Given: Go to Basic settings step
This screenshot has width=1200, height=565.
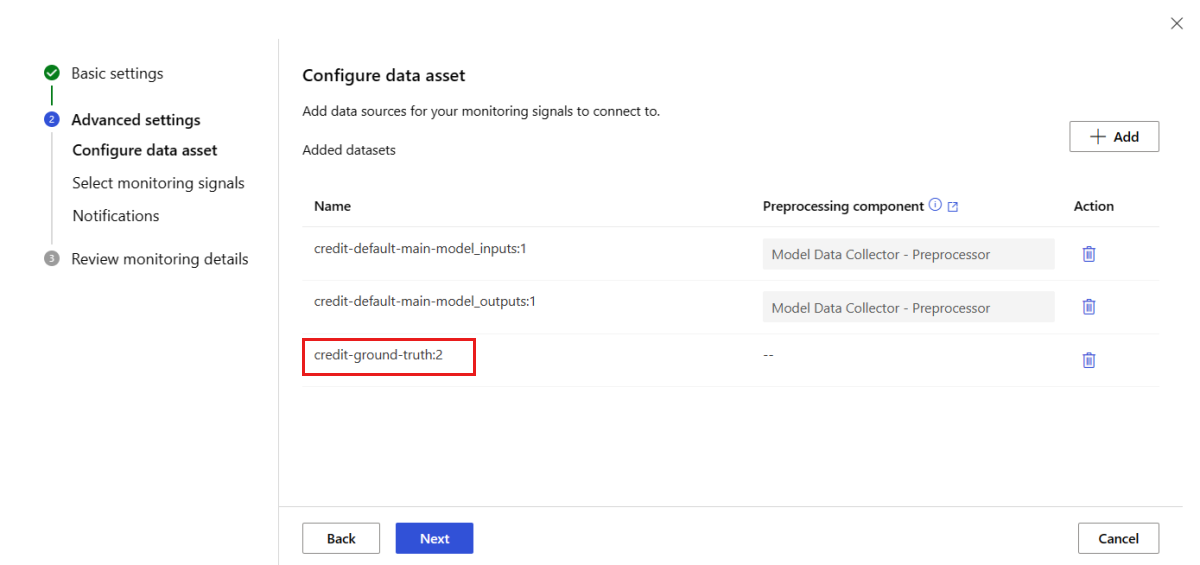Looking at the screenshot, I should coord(117,73).
